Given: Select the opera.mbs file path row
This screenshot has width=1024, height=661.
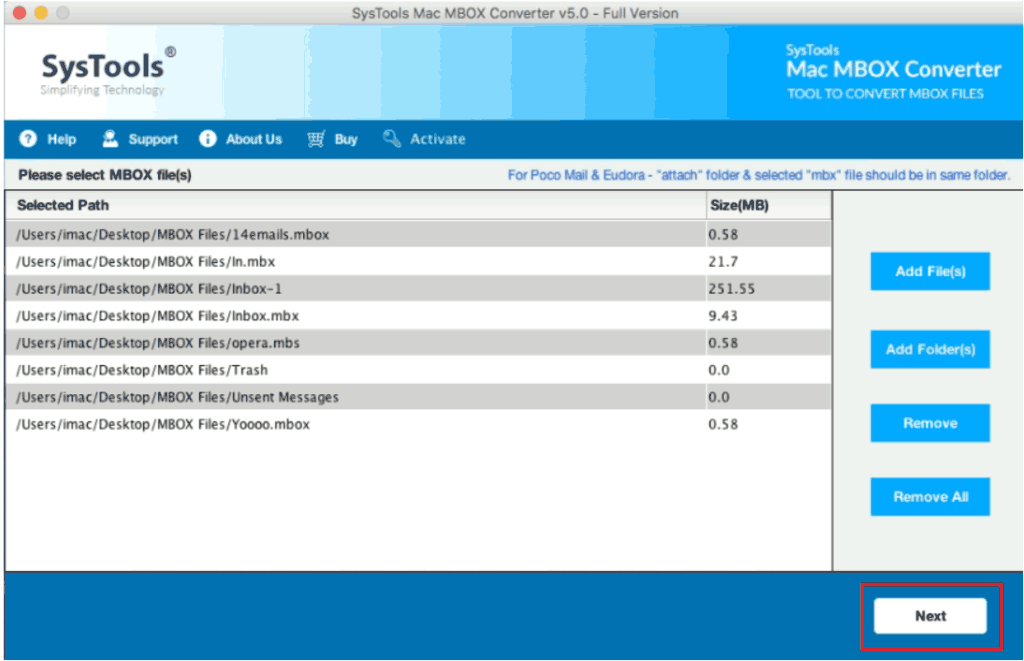Looking at the screenshot, I should point(419,343).
